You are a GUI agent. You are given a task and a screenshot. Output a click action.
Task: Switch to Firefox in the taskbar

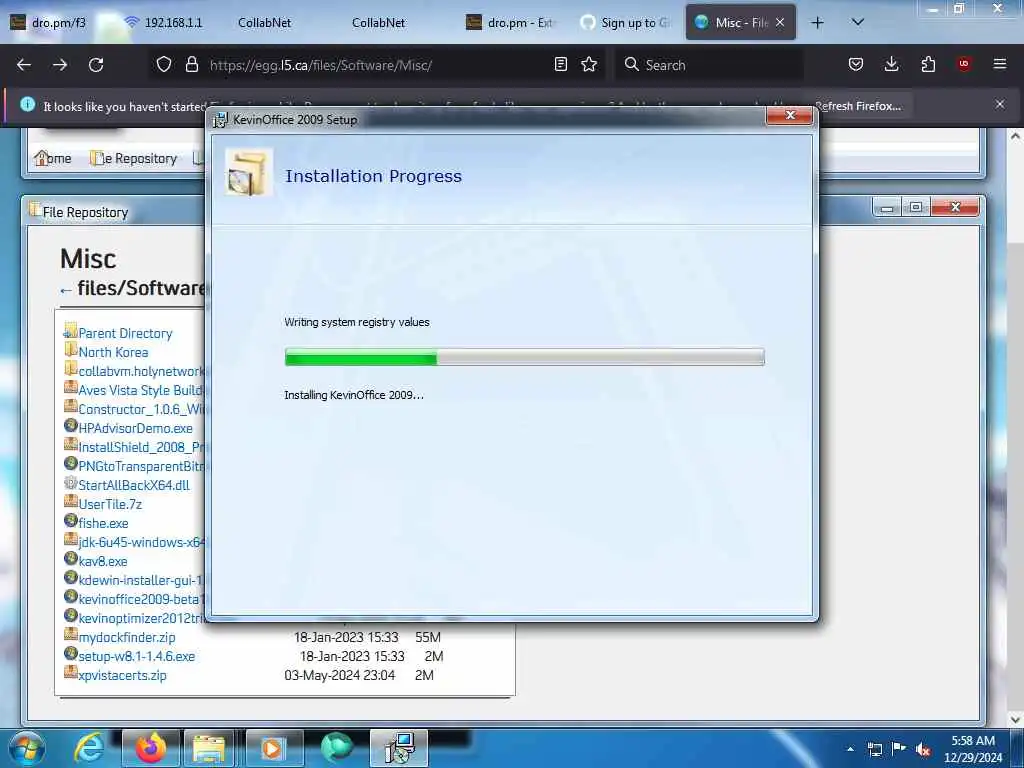[150, 748]
